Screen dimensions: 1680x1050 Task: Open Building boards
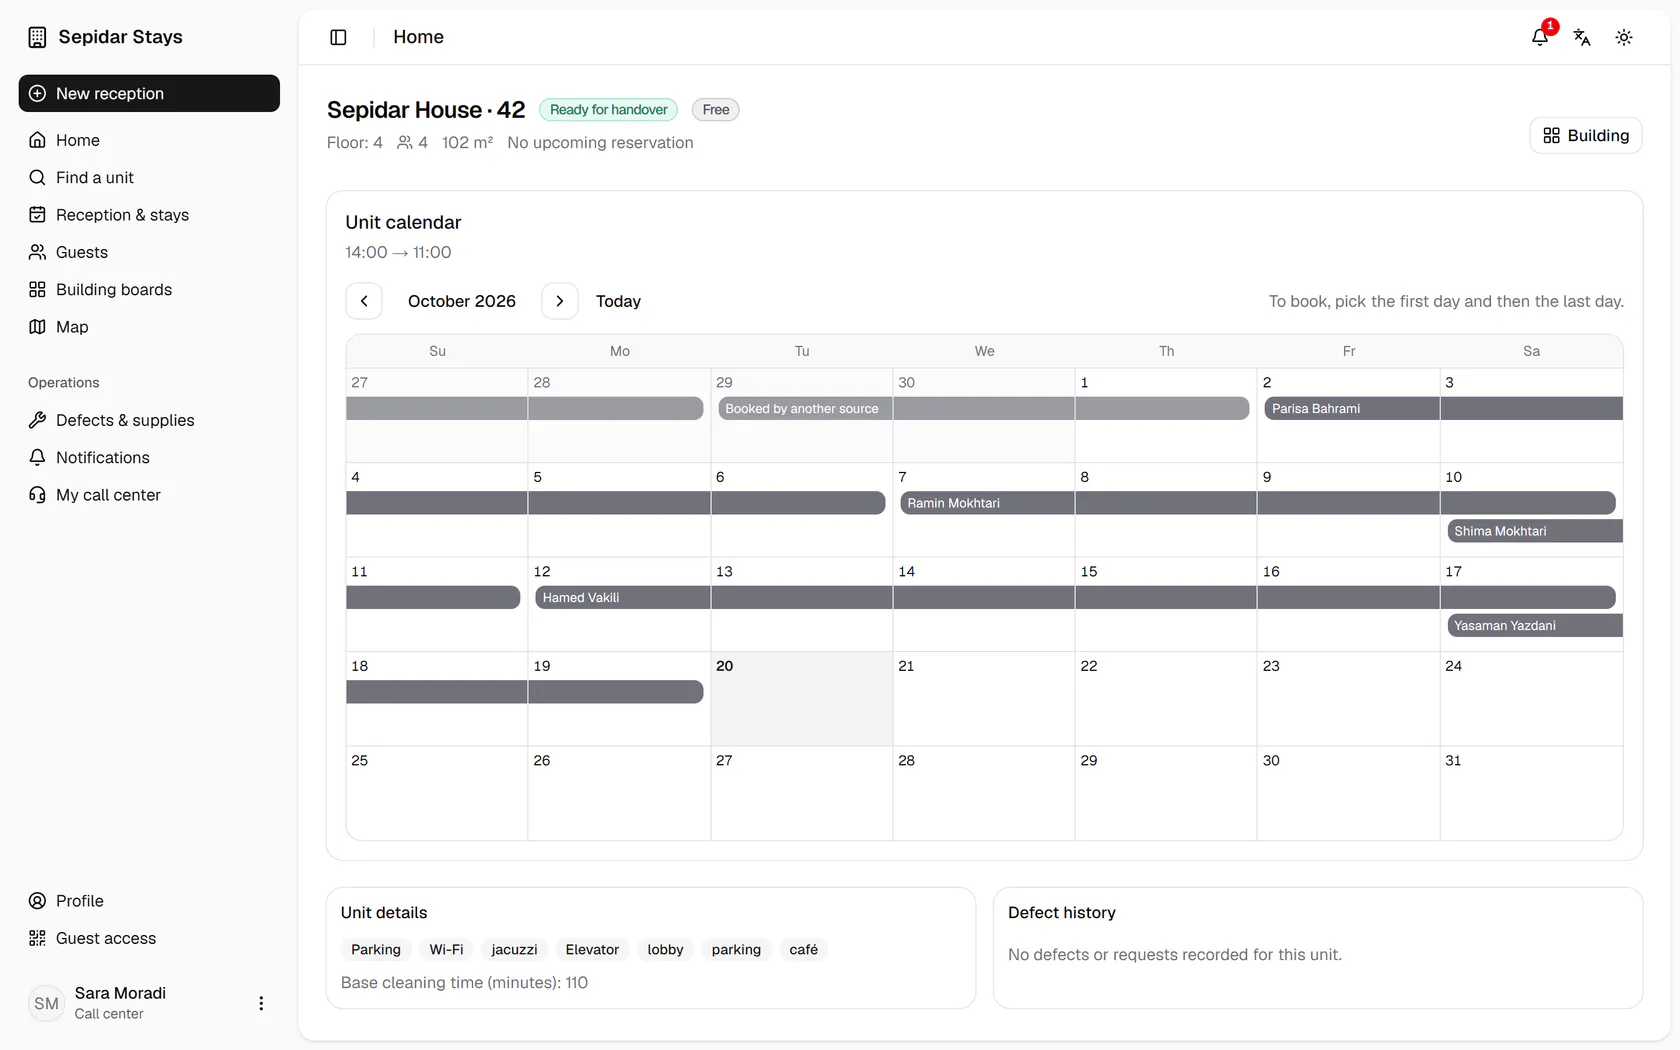(x=149, y=289)
